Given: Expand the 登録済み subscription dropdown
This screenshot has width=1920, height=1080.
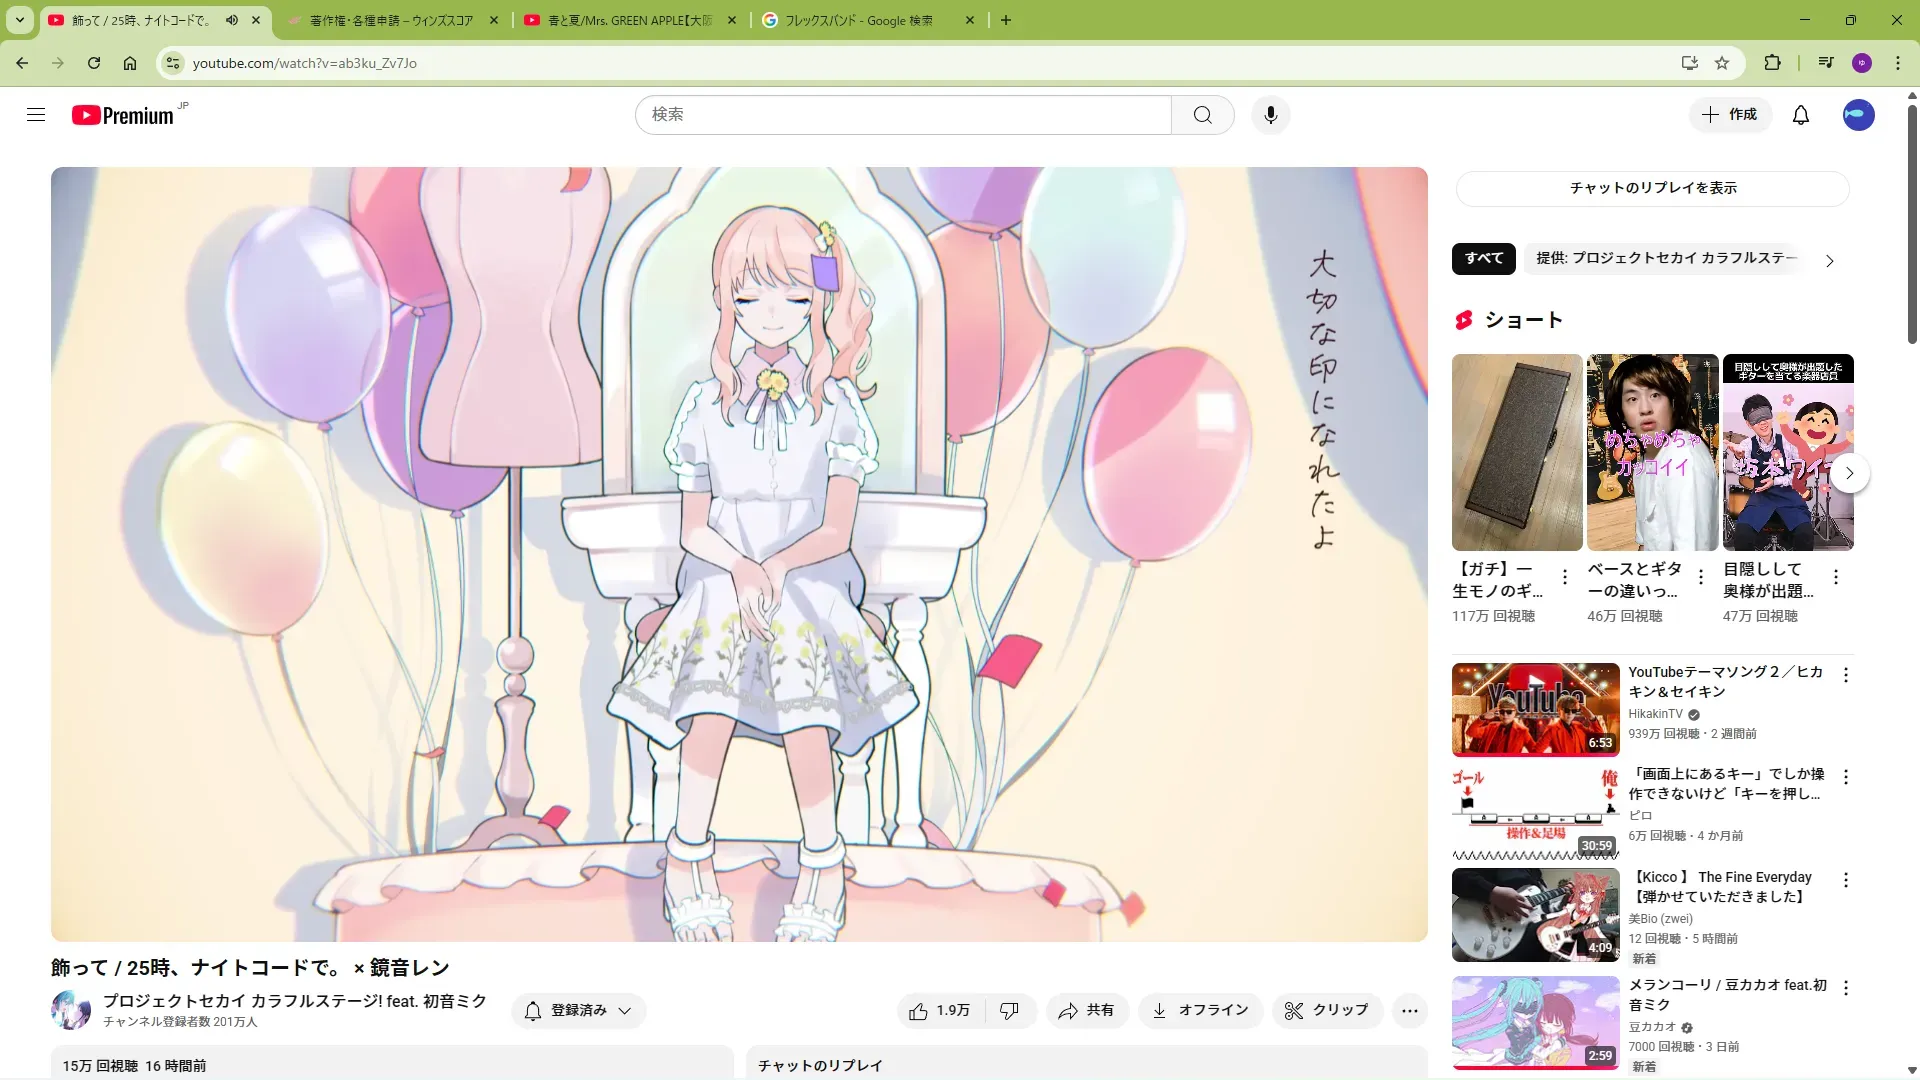Looking at the screenshot, I should [x=578, y=1011].
